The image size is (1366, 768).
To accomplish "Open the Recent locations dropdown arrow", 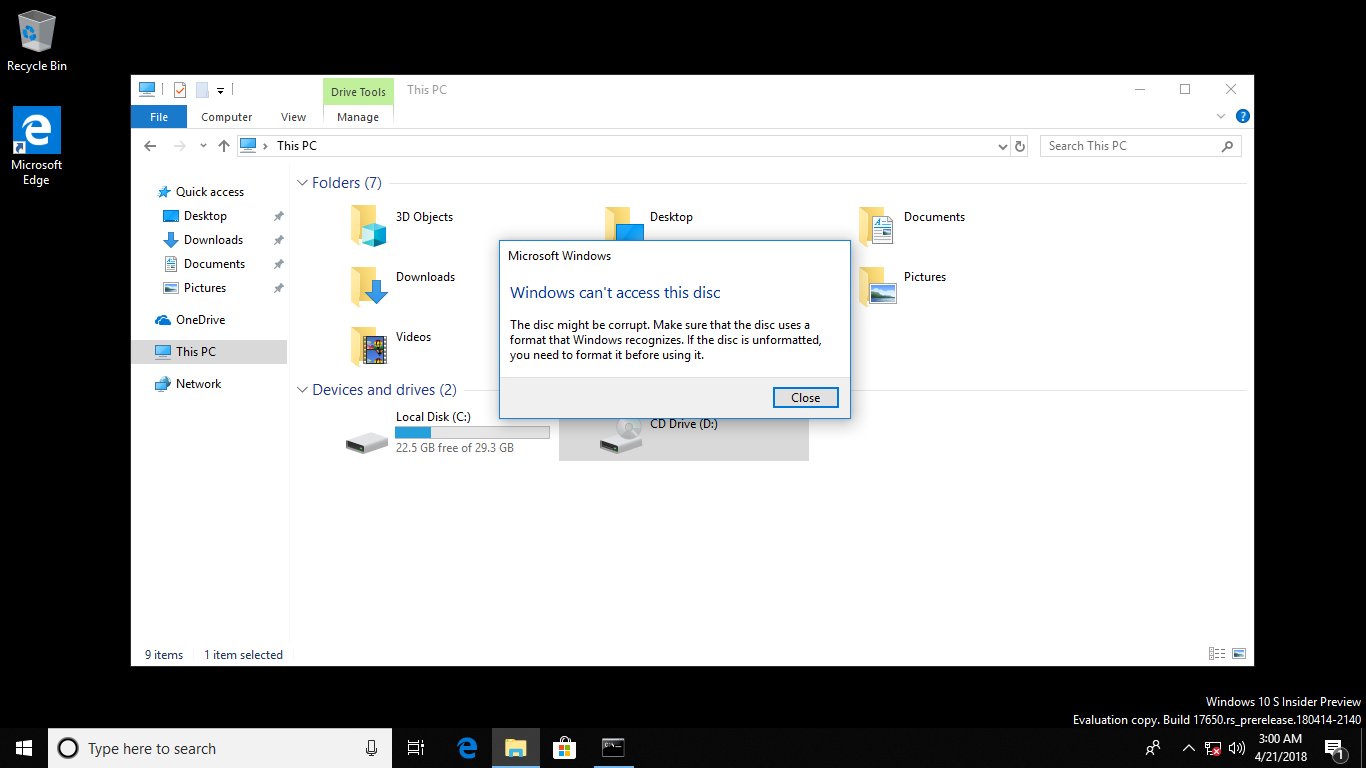I will [x=203, y=146].
